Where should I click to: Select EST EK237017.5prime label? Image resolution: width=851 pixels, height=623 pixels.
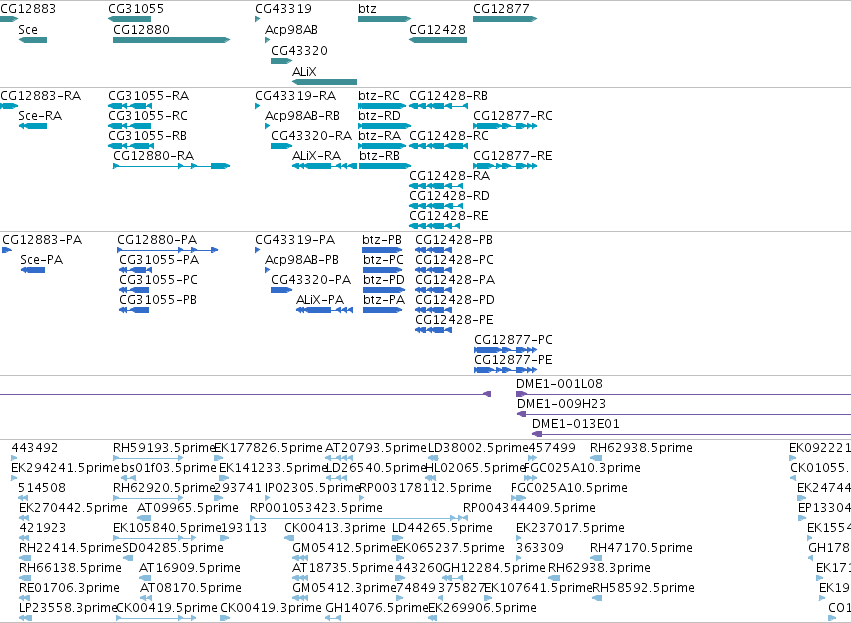click(570, 528)
